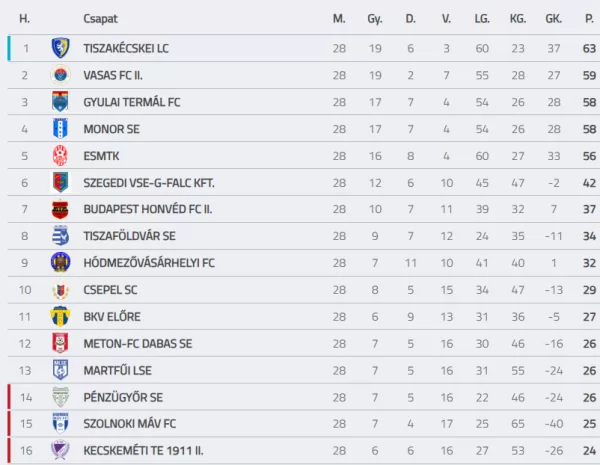Open the Meton-FC Dabas SE team link

pyautogui.click(x=138, y=344)
